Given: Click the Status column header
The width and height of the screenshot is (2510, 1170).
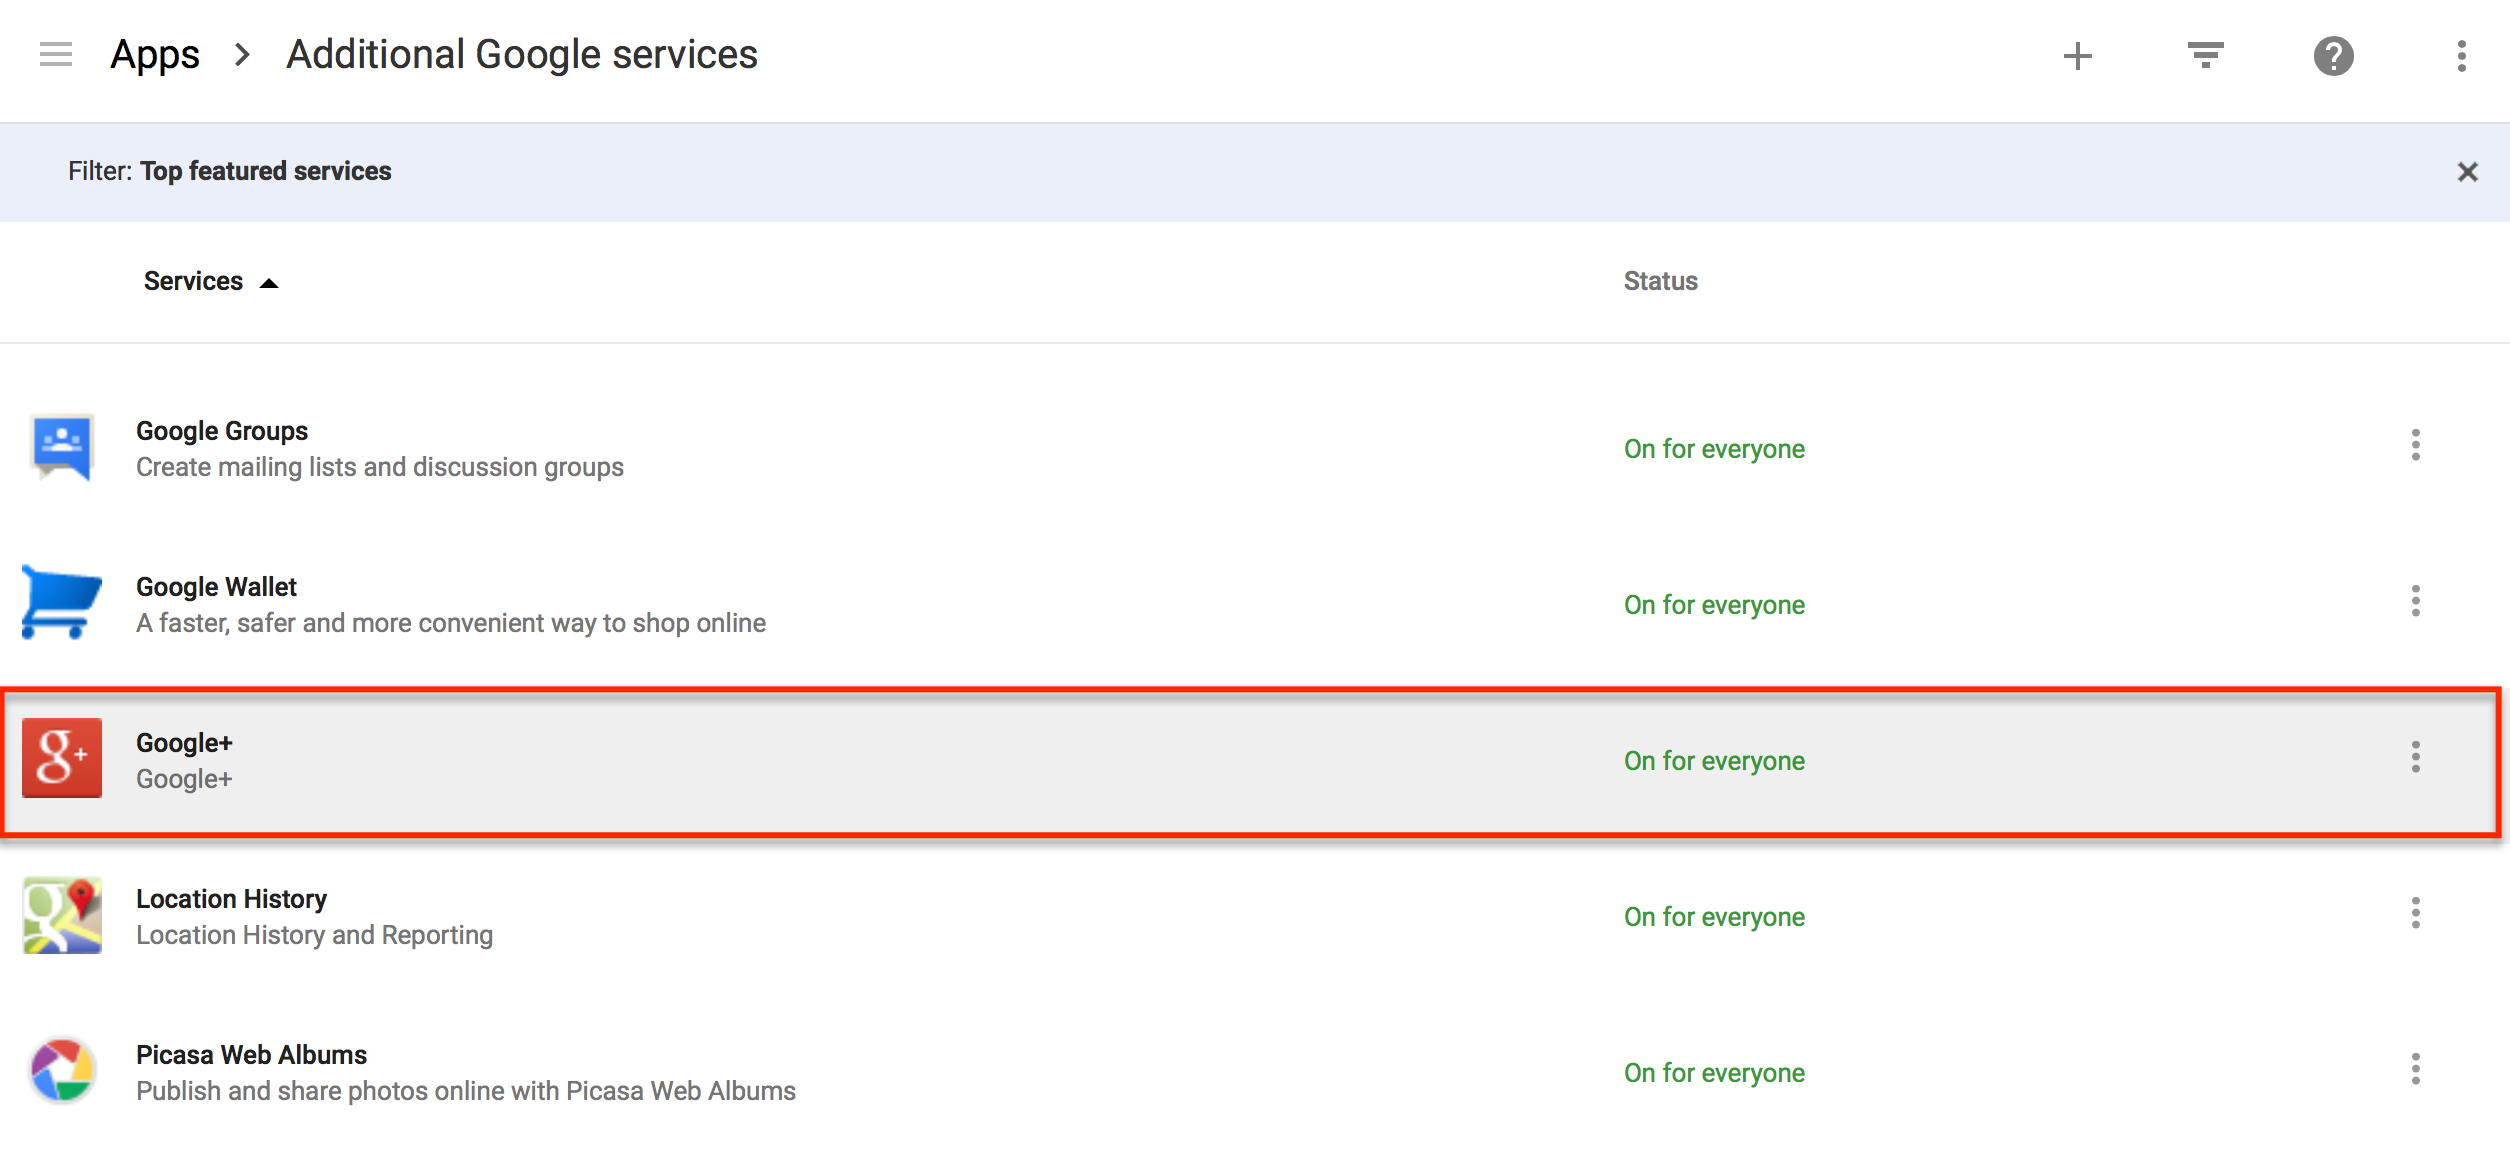Looking at the screenshot, I should (x=1660, y=281).
